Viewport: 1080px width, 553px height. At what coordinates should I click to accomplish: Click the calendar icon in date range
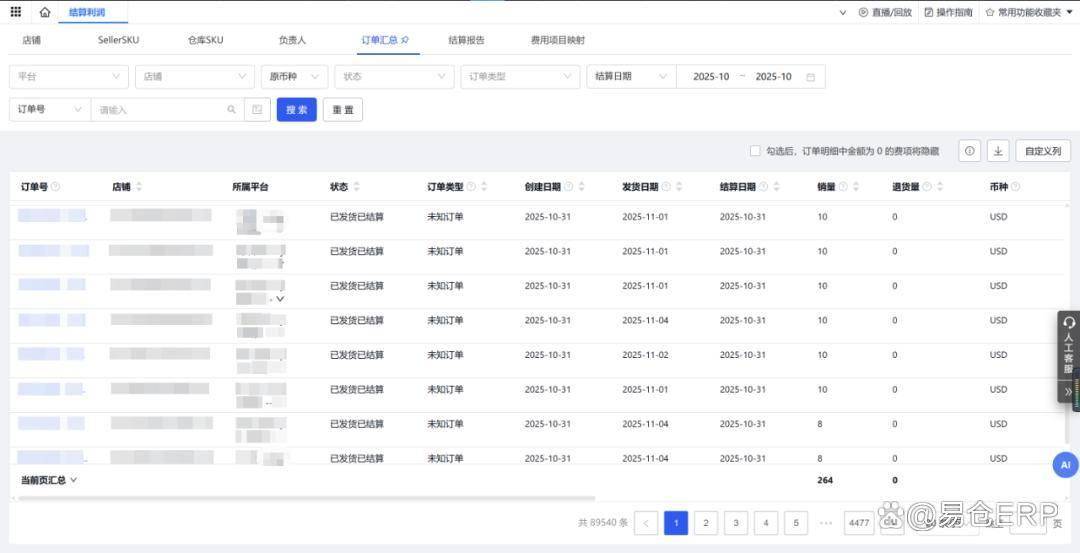tap(810, 77)
